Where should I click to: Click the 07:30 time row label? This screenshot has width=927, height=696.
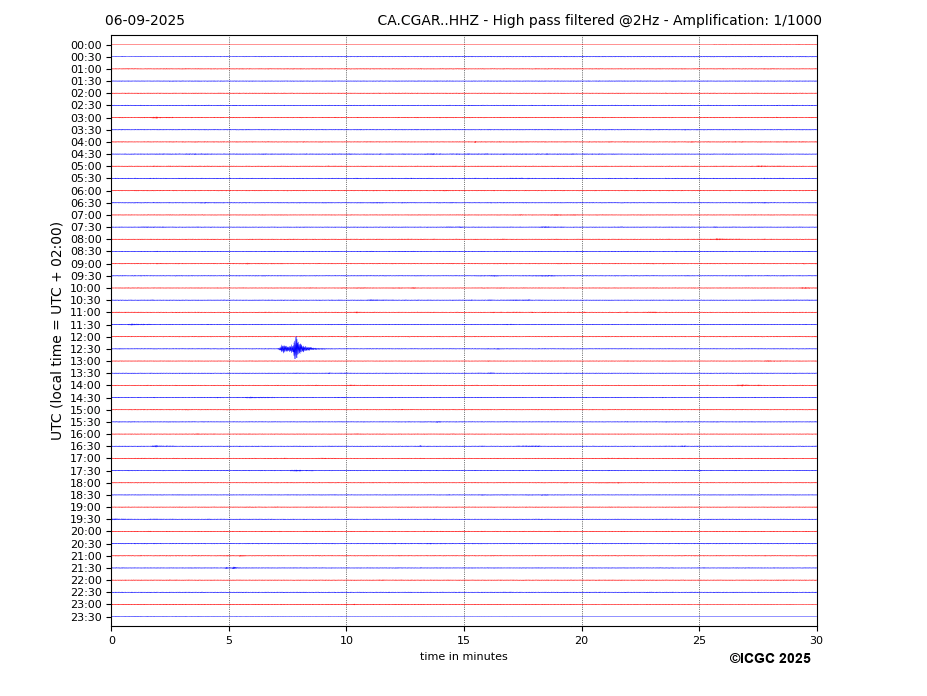[86, 228]
